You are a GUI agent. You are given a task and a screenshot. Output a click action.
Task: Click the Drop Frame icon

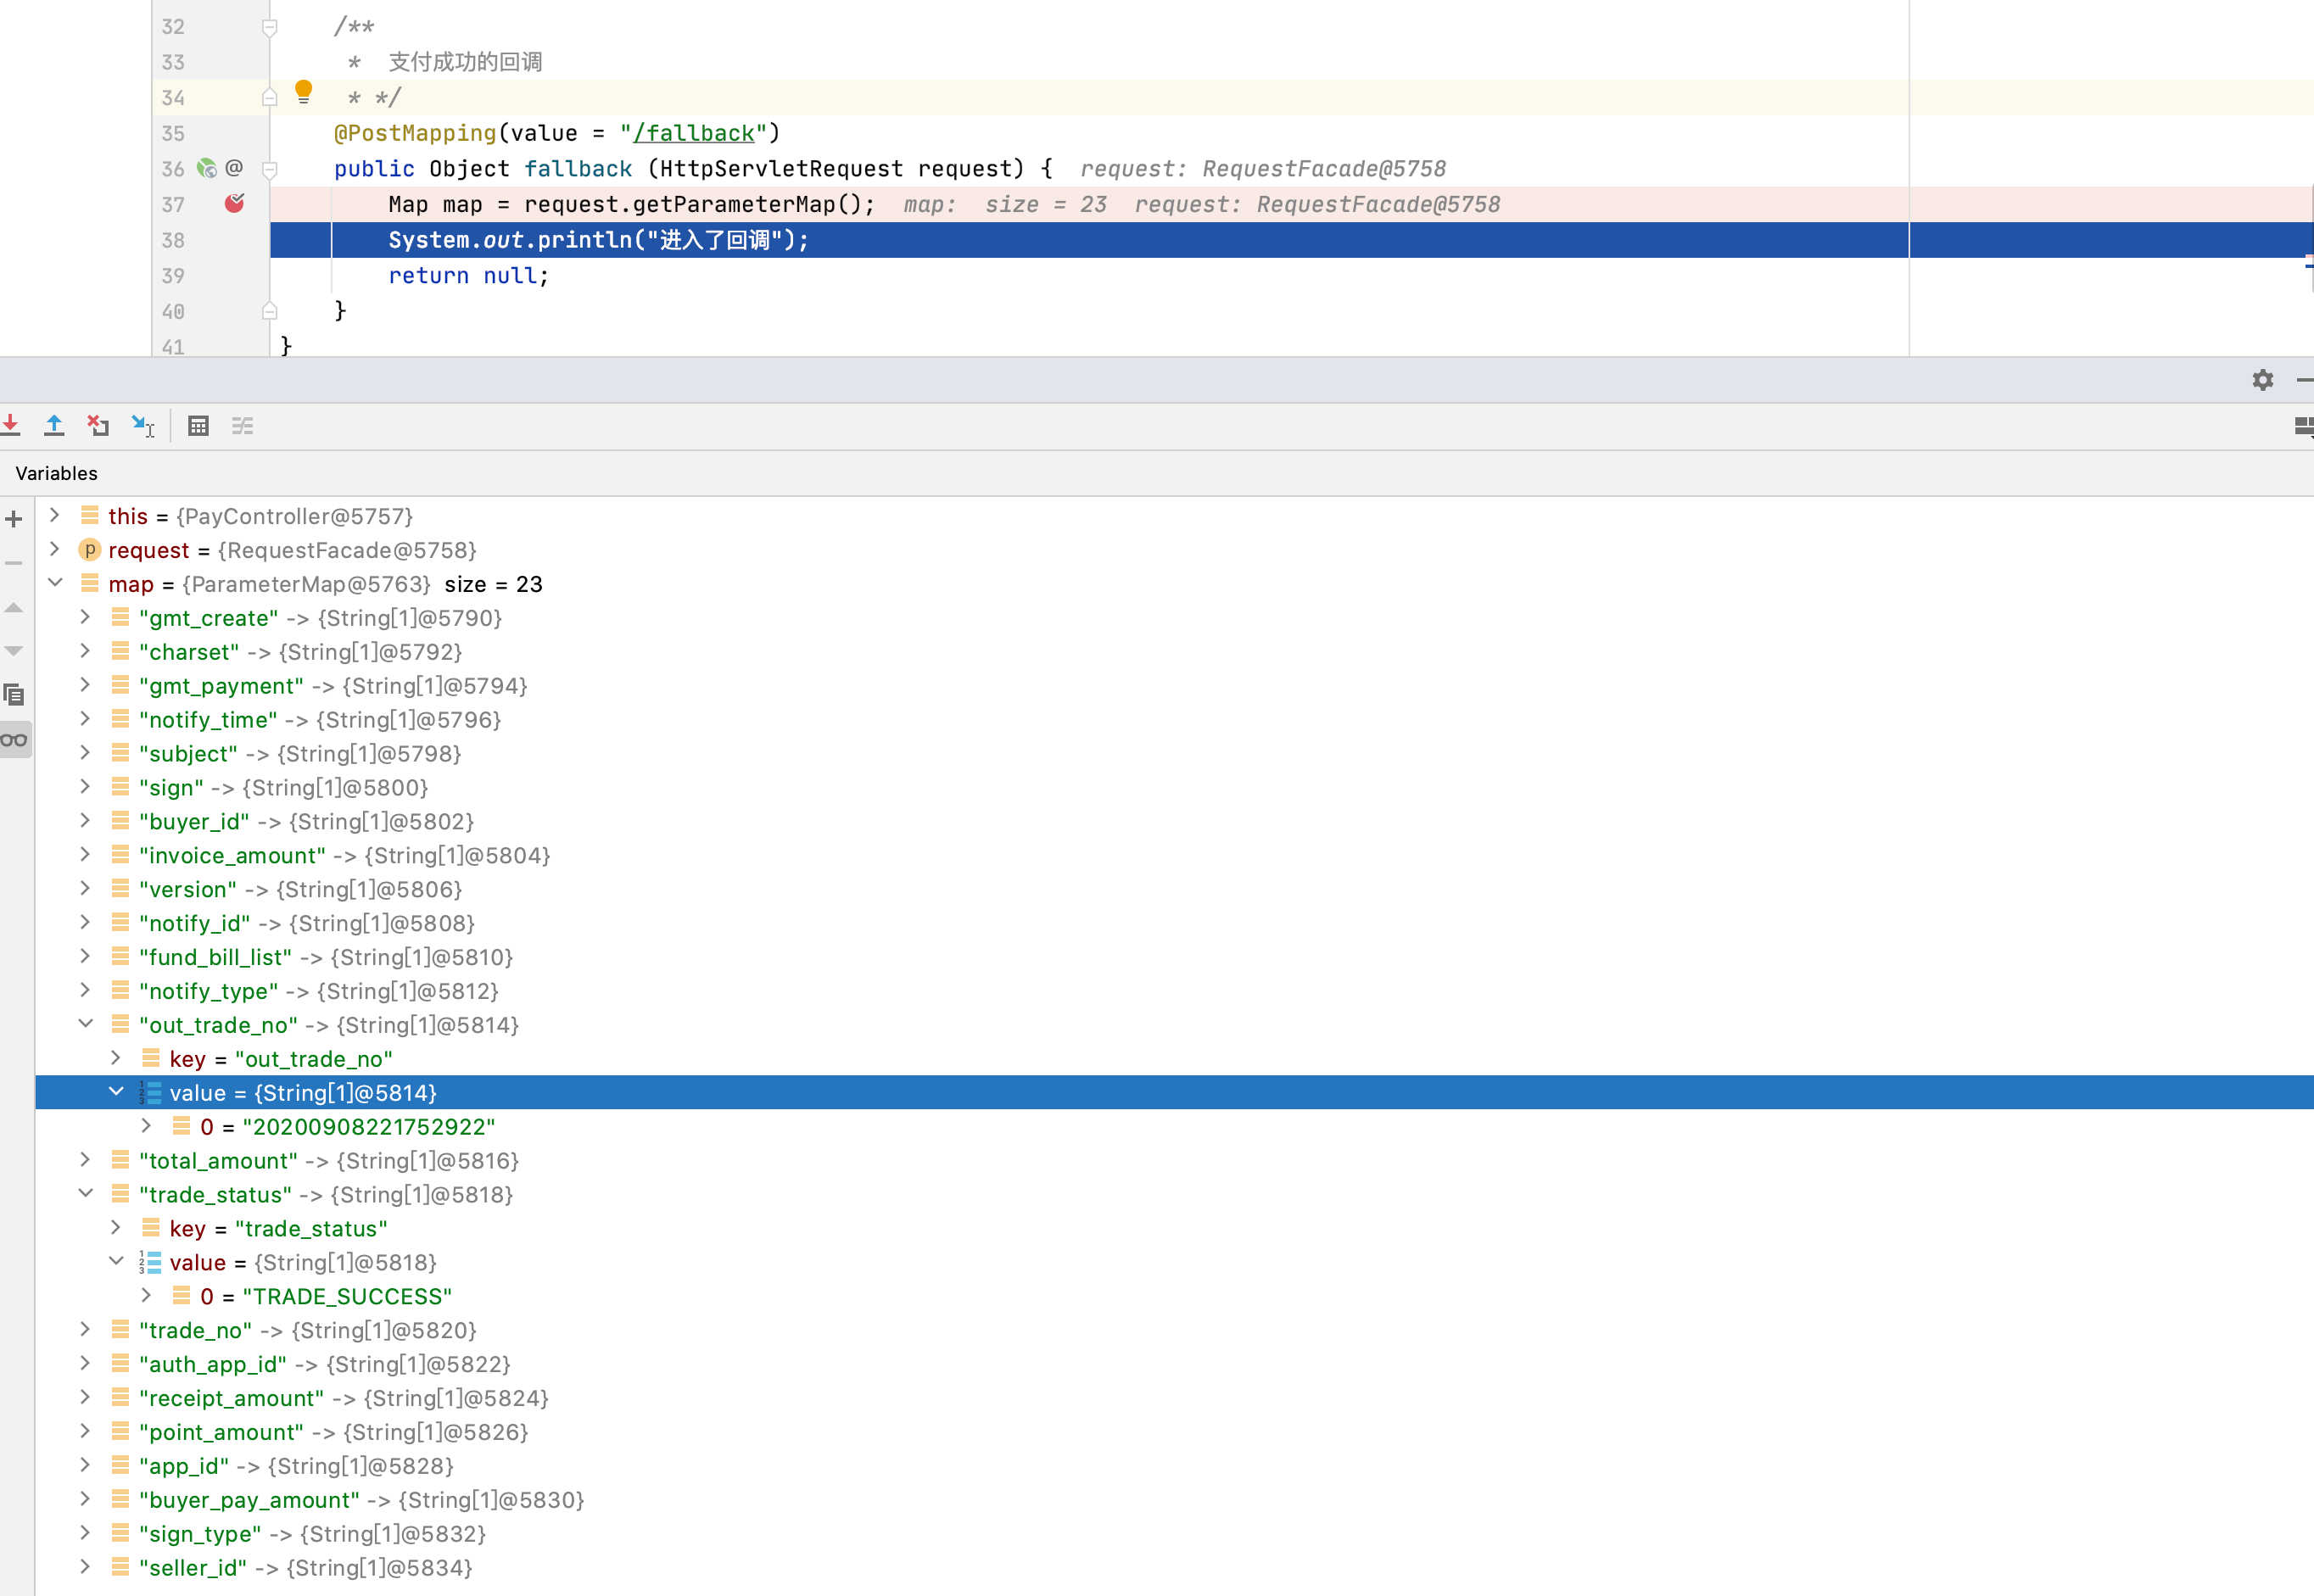[98, 426]
